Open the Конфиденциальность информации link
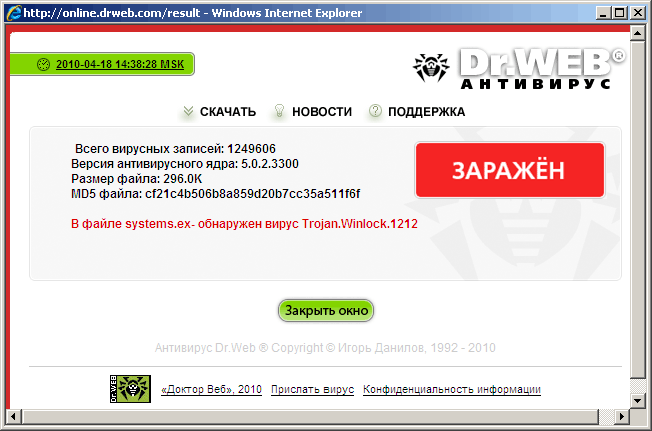 pyautogui.click(x=452, y=390)
